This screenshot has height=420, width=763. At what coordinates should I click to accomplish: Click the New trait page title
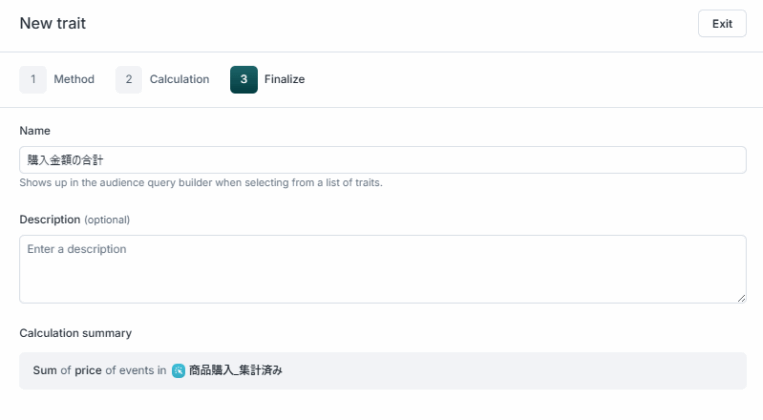pos(52,24)
